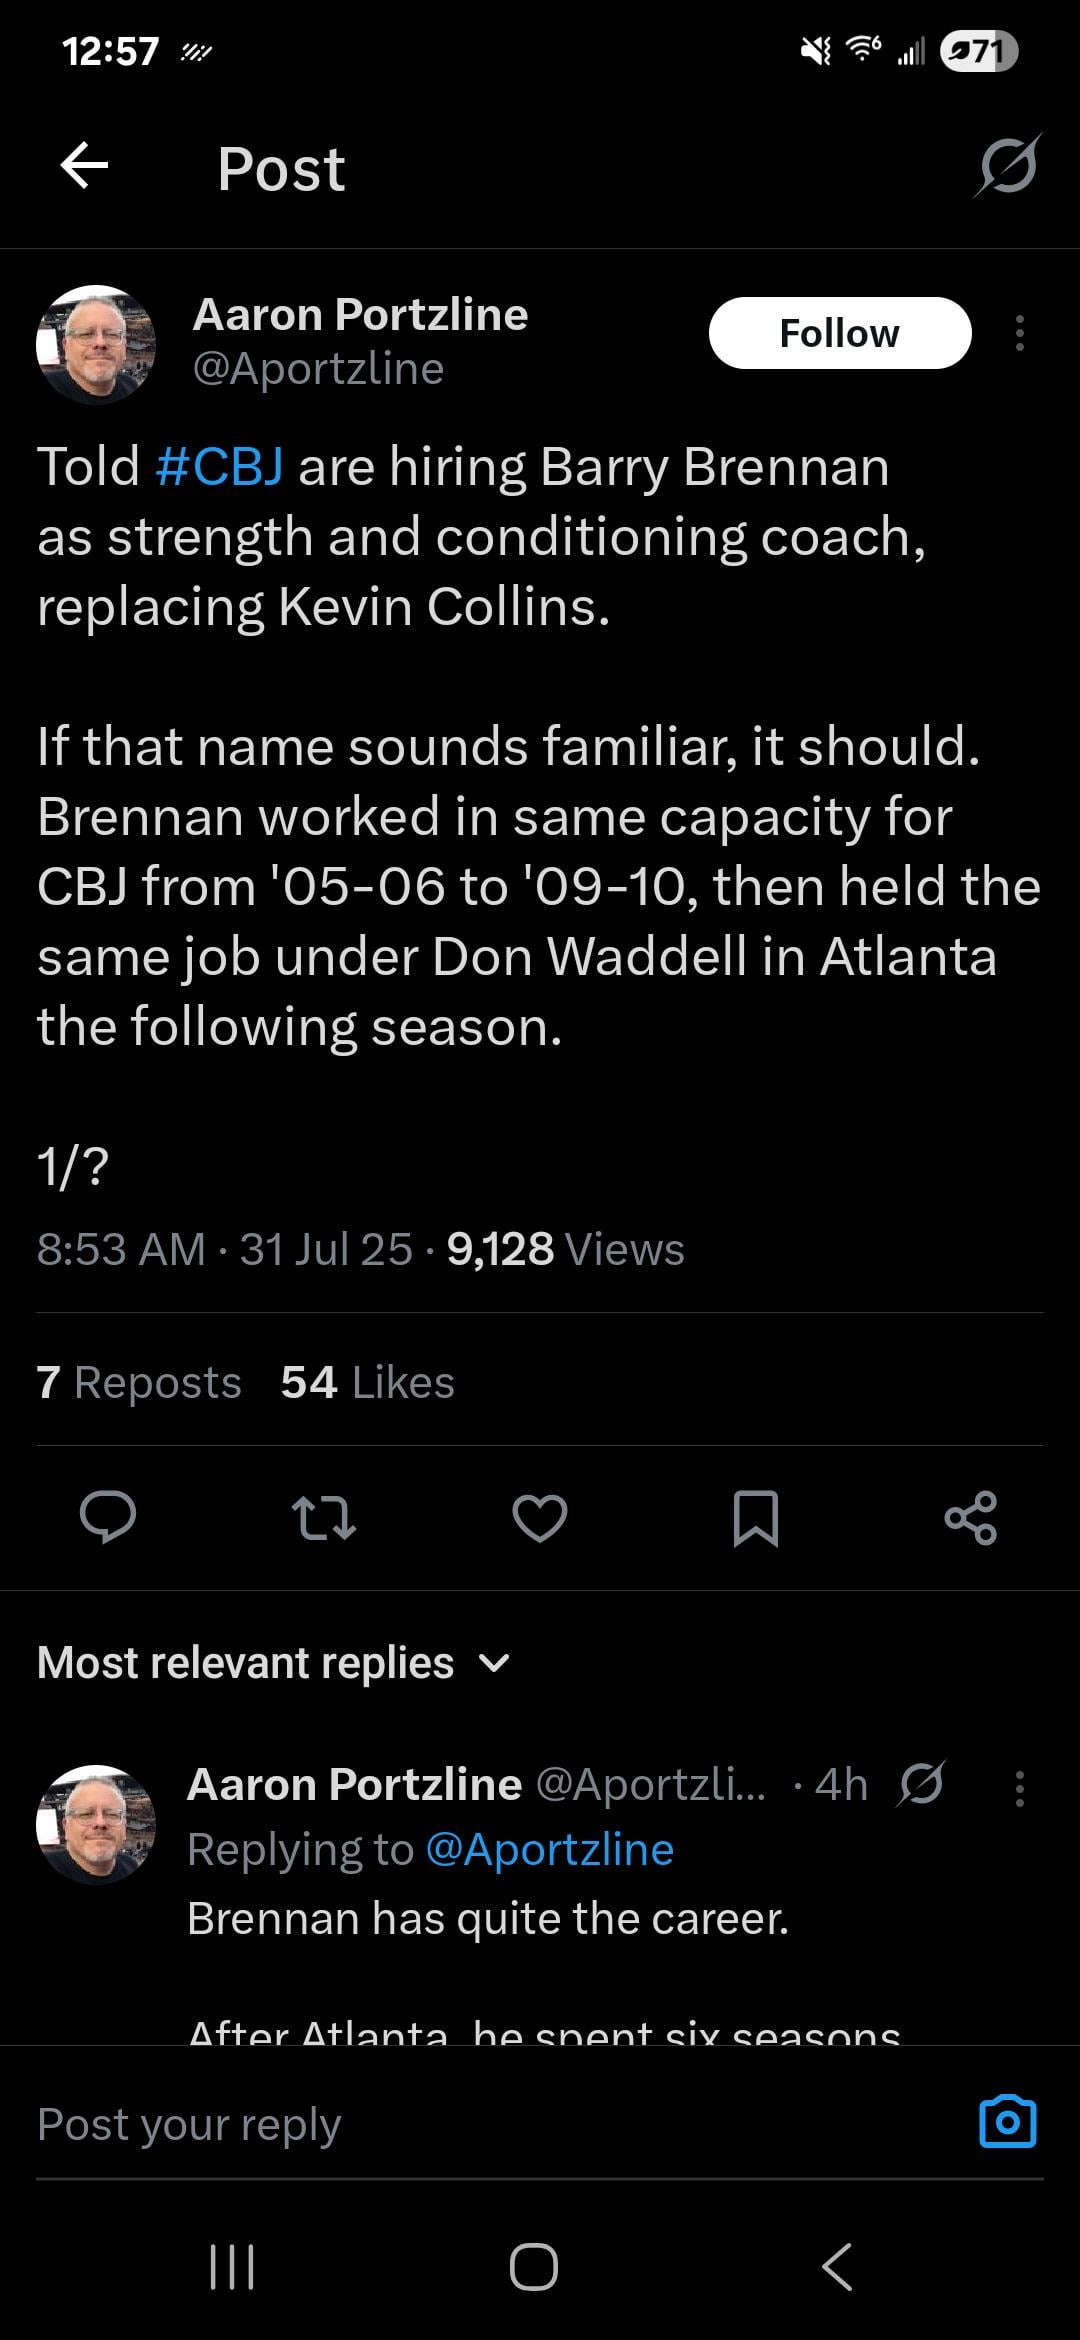This screenshot has height=2340, width=1080.
Task: Tap the repost arrows icon
Action: 323,1517
